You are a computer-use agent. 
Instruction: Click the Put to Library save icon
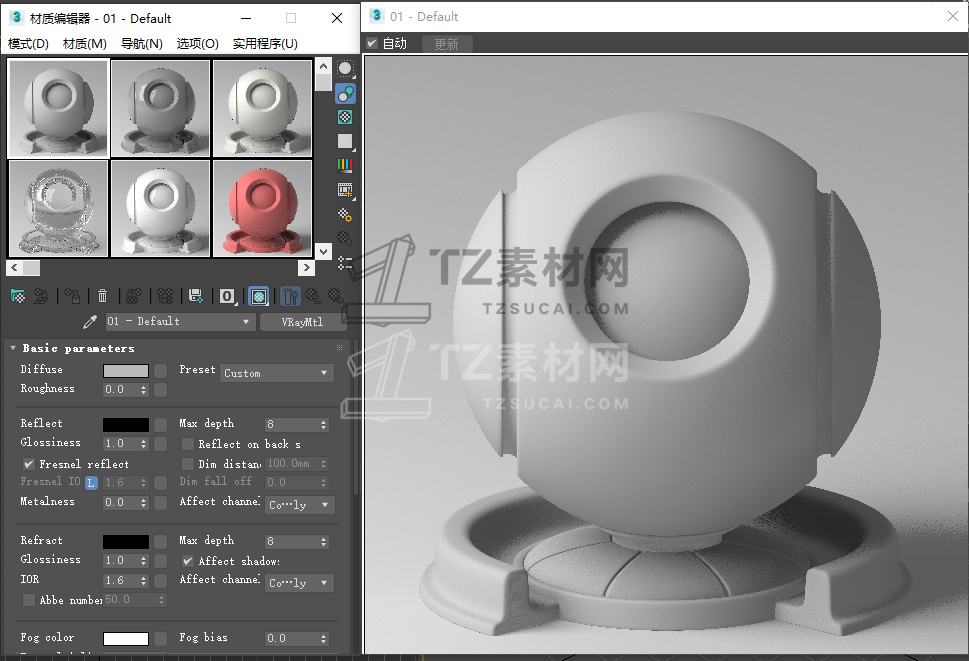point(196,296)
